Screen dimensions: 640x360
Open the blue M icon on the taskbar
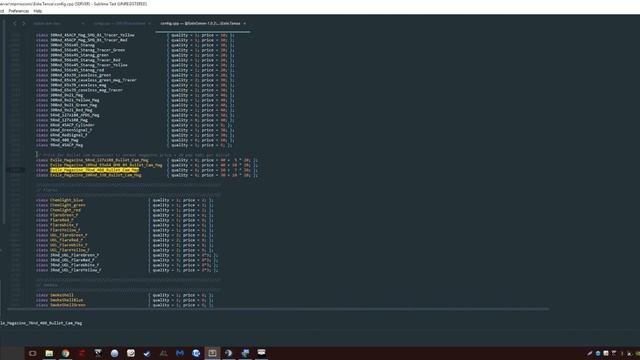pyautogui.click(x=180, y=353)
